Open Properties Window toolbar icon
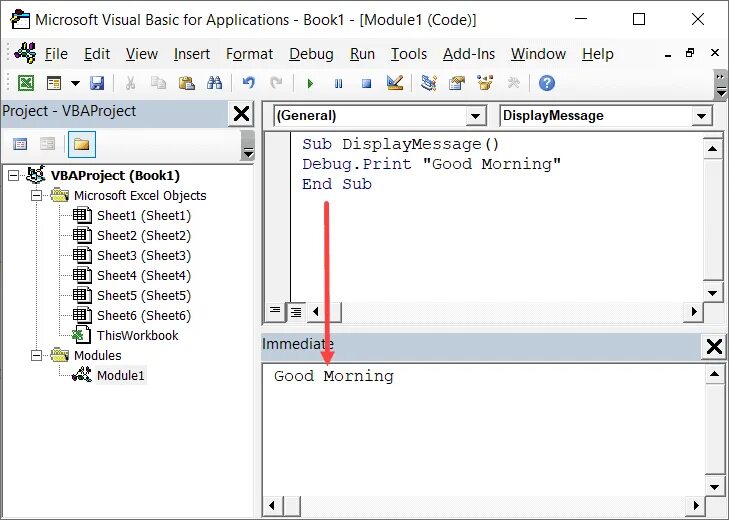This screenshot has height=520, width=729. (x=457, y=83)
